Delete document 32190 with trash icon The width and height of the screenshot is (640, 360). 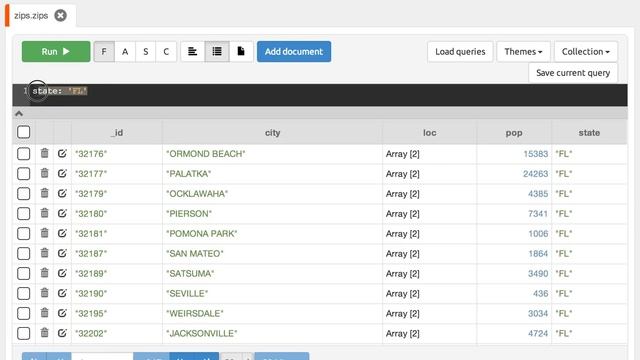coord(44,293)
